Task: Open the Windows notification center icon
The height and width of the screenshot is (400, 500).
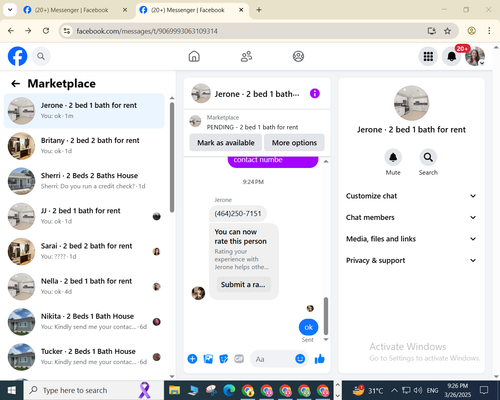Action: [484, 390]
